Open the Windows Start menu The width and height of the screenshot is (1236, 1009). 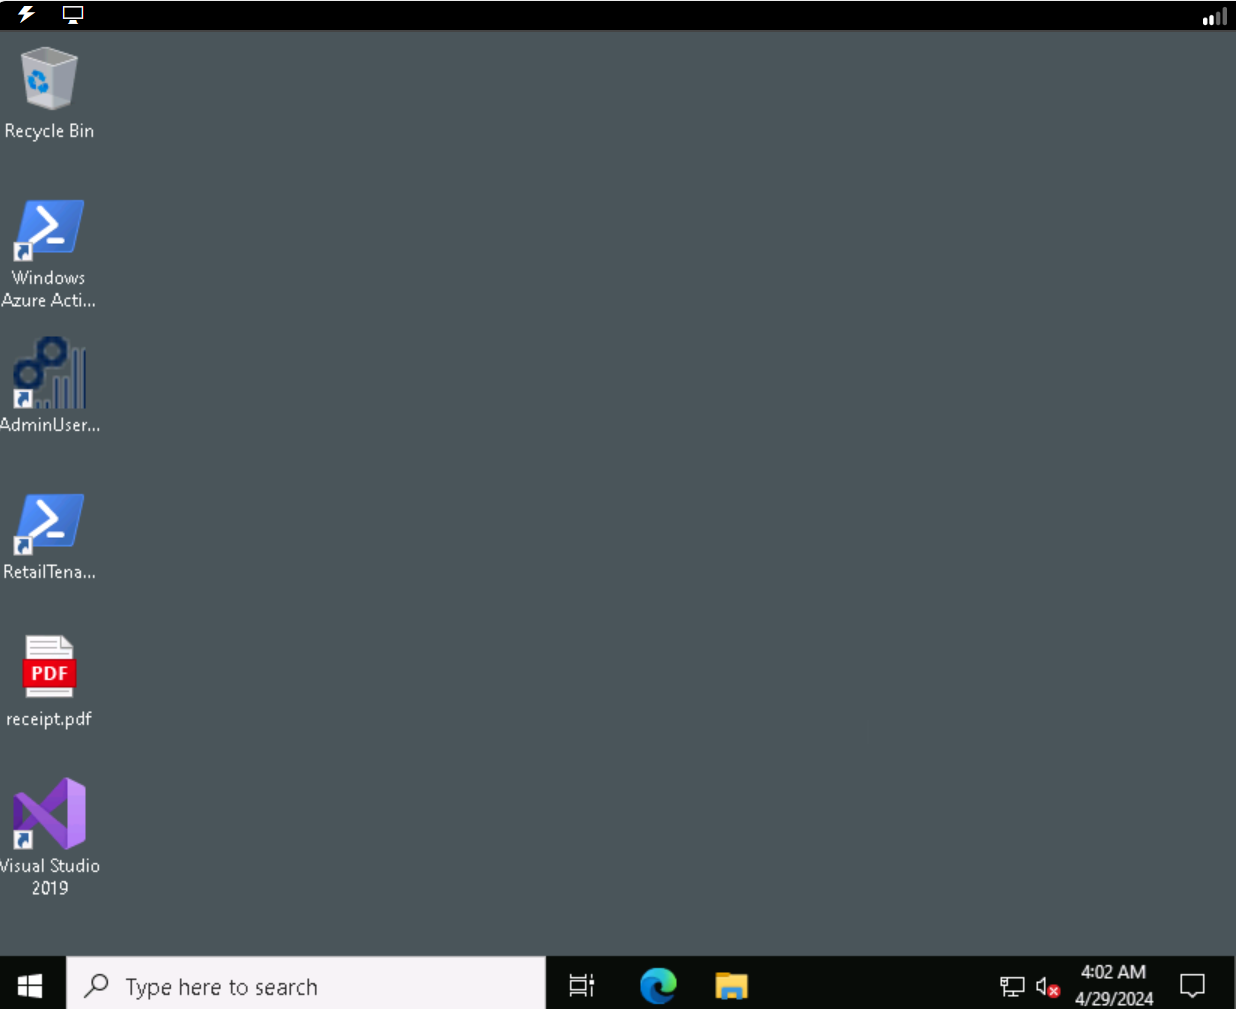[x=30, y=986]
